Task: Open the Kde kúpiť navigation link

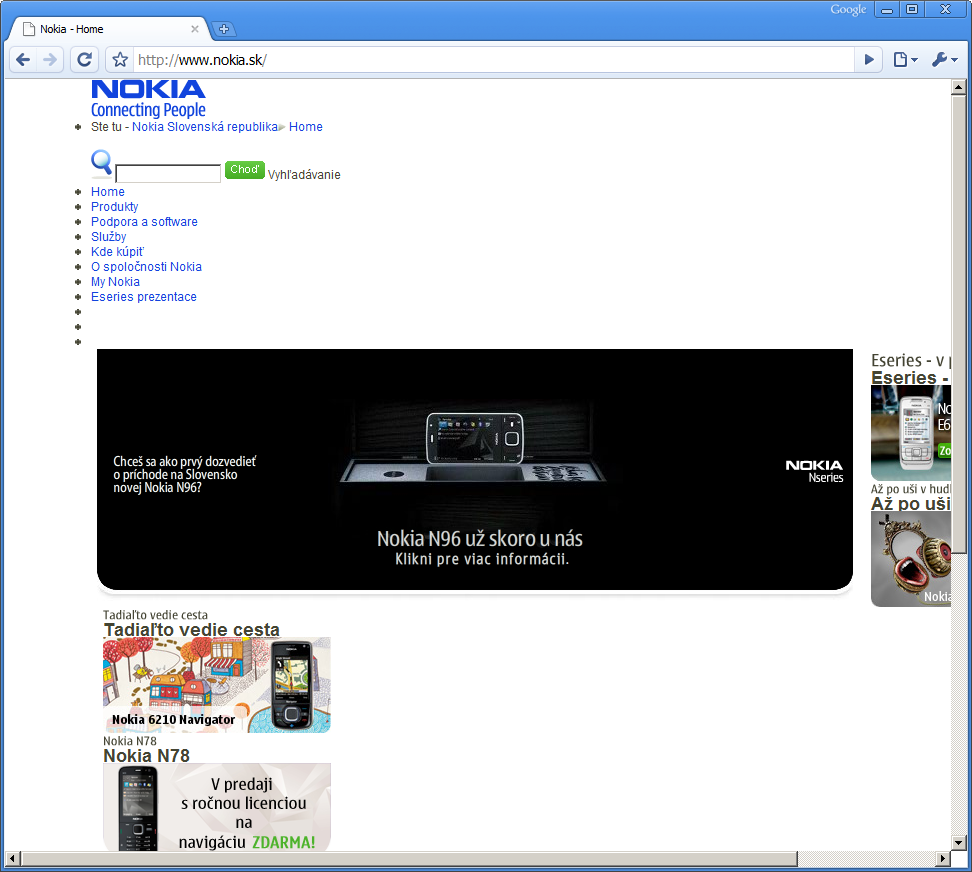Action: pos(117,252)
